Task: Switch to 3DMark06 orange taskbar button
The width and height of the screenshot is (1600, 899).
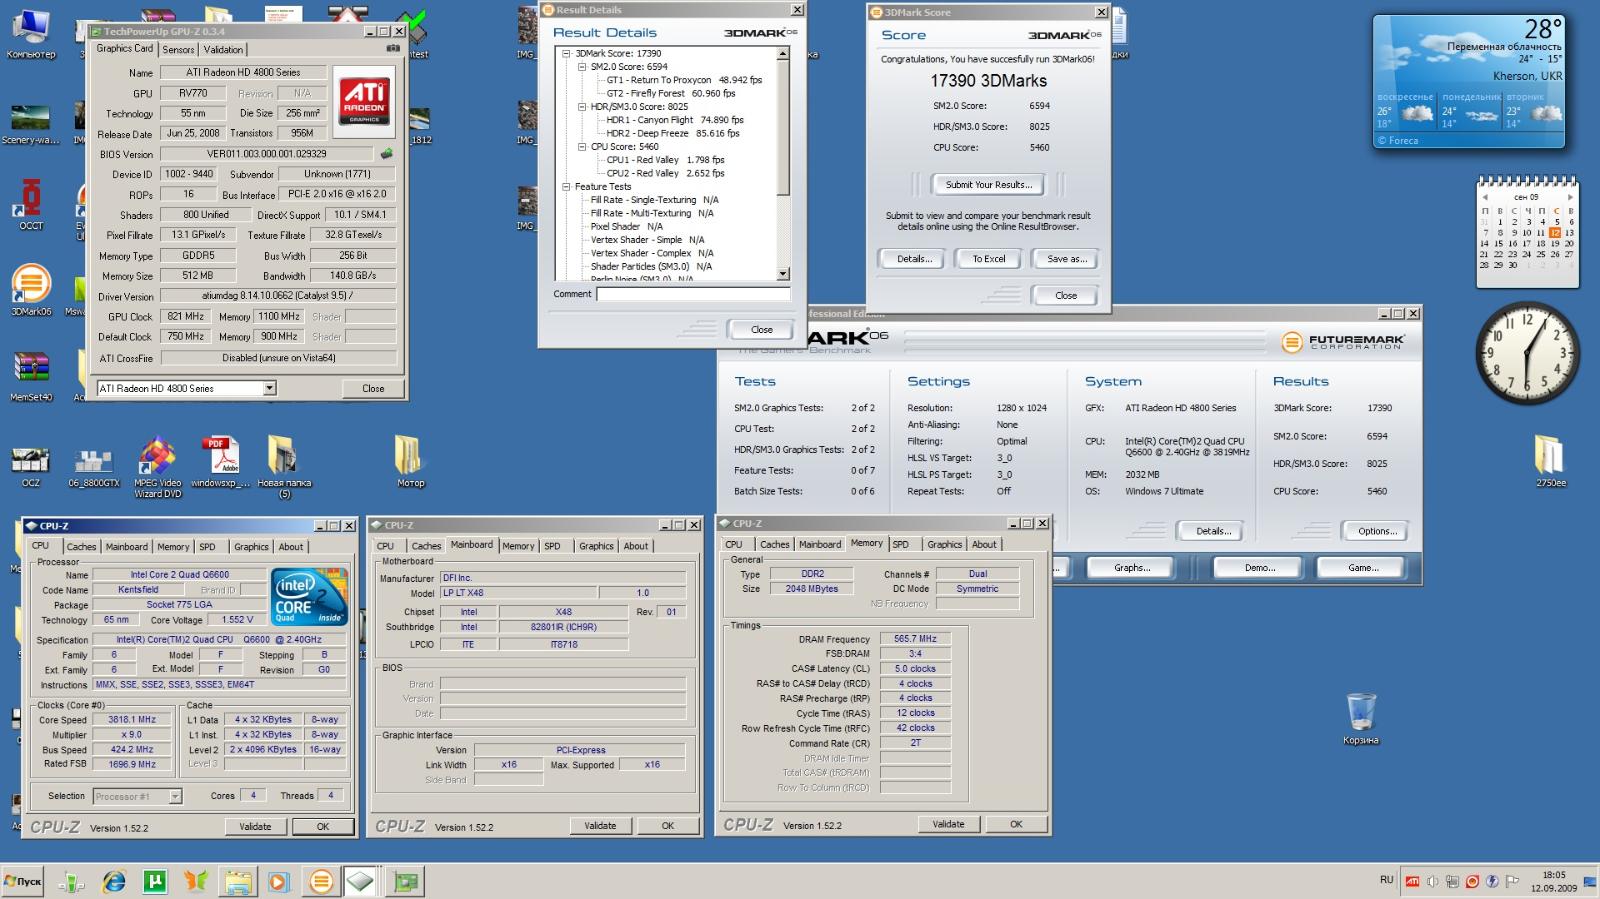Action: 321,881
